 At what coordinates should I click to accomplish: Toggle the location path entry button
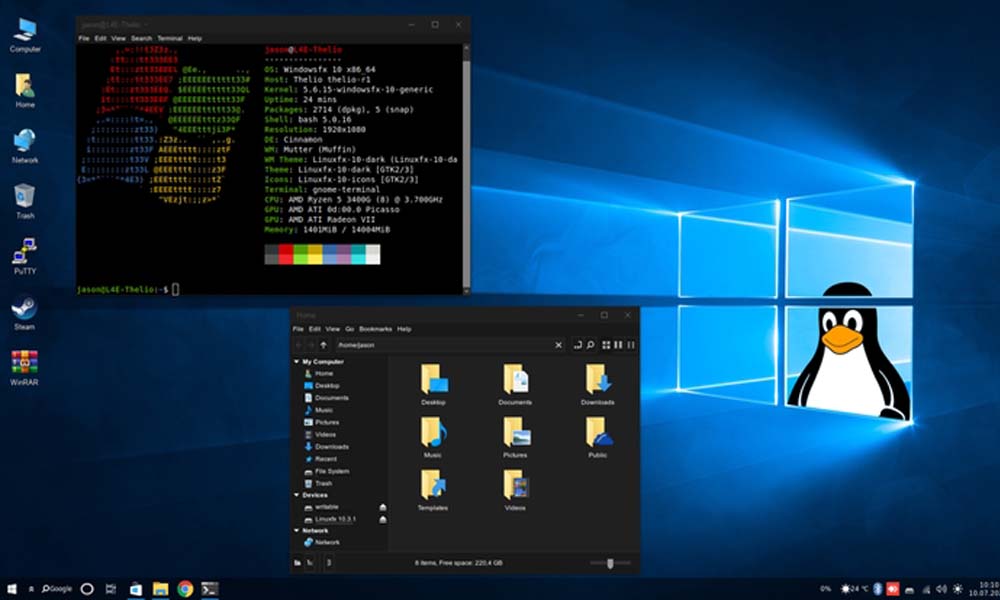tap(578, 345)
